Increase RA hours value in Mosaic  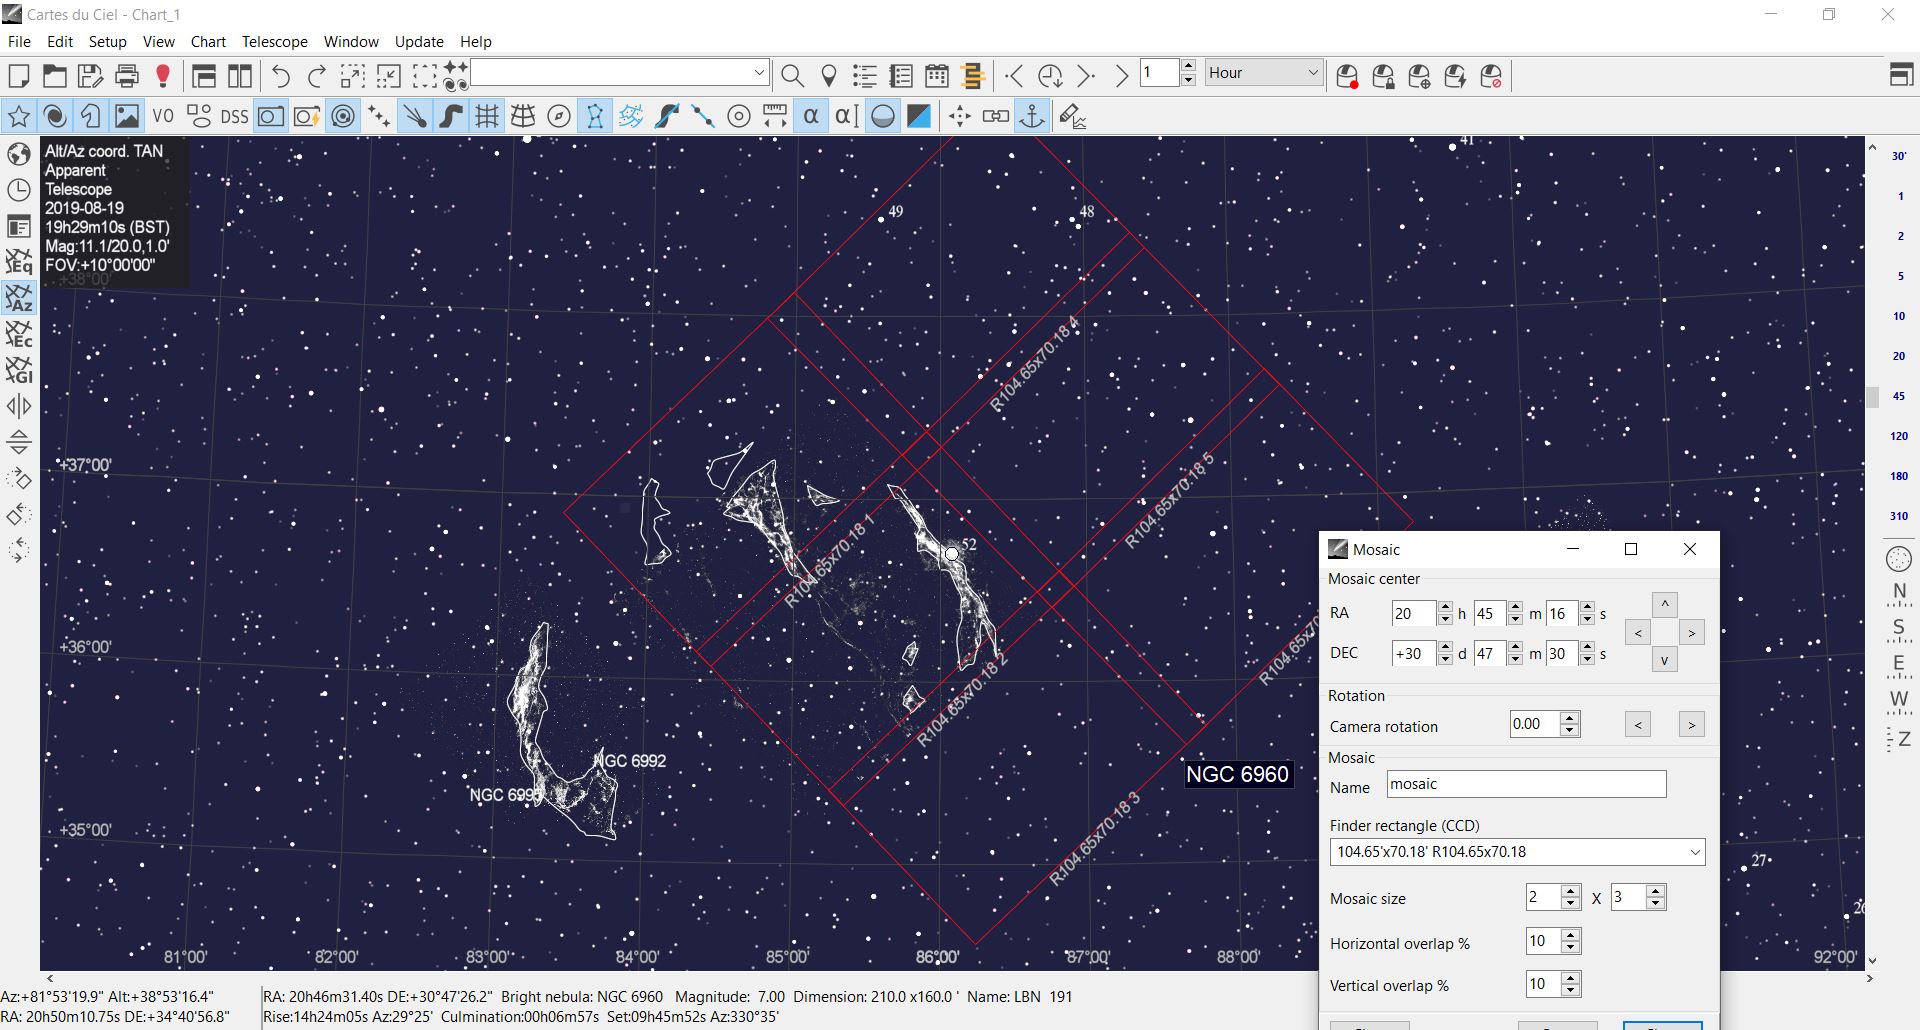(1444, 607)
